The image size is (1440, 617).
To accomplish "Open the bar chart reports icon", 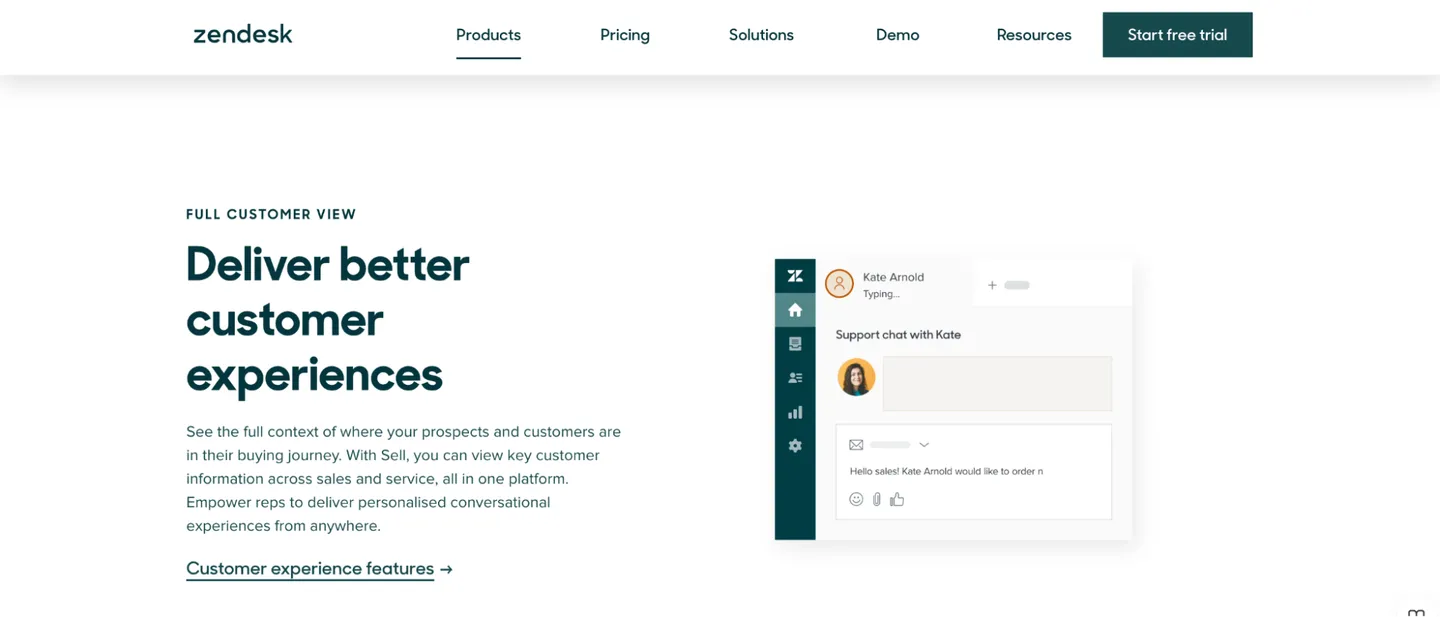I will point(795,412).
